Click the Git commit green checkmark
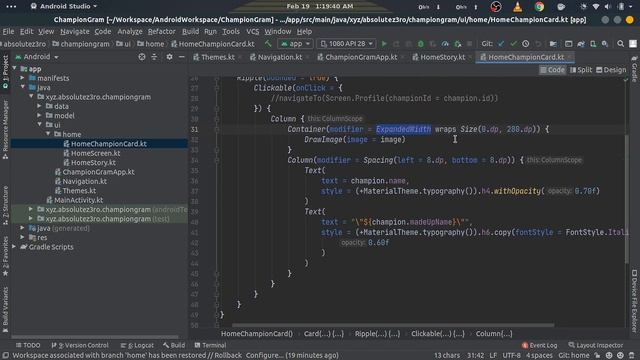The image size is (640, 360). point(513,44)
